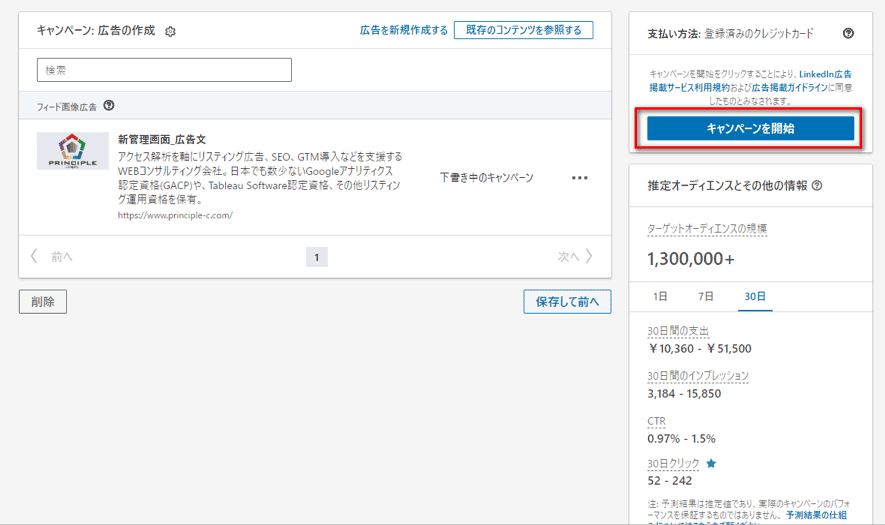Click help icon next to フィード画像広告
The height and width of the screenshot is (525, 885).
109,106
